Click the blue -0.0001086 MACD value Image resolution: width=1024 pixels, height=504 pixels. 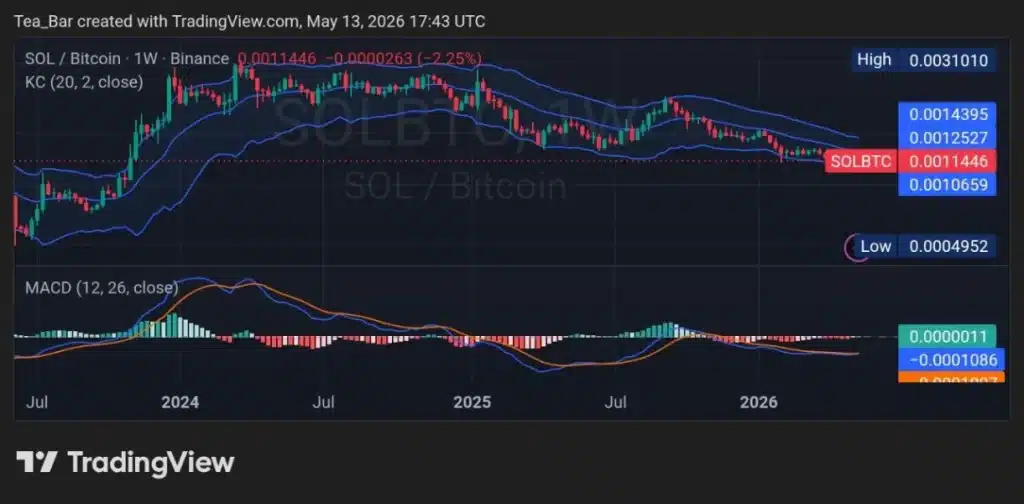(952, 359)
